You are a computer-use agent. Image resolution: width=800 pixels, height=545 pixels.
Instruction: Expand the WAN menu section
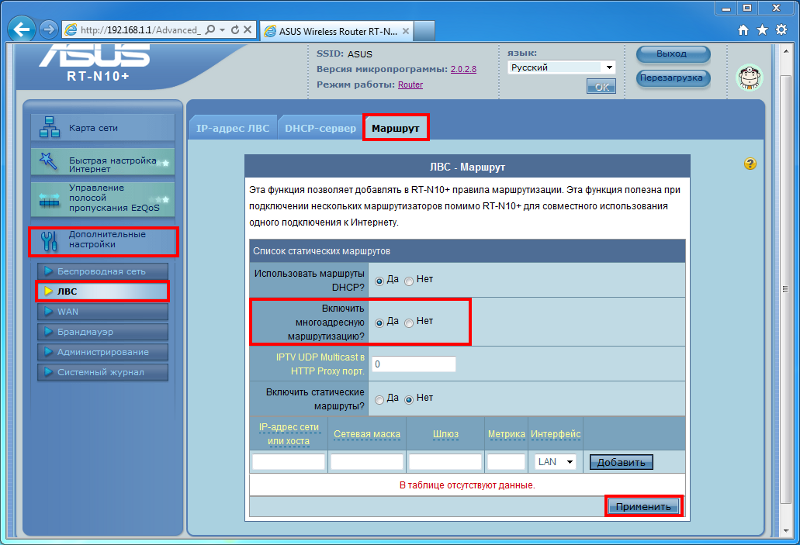68,311
